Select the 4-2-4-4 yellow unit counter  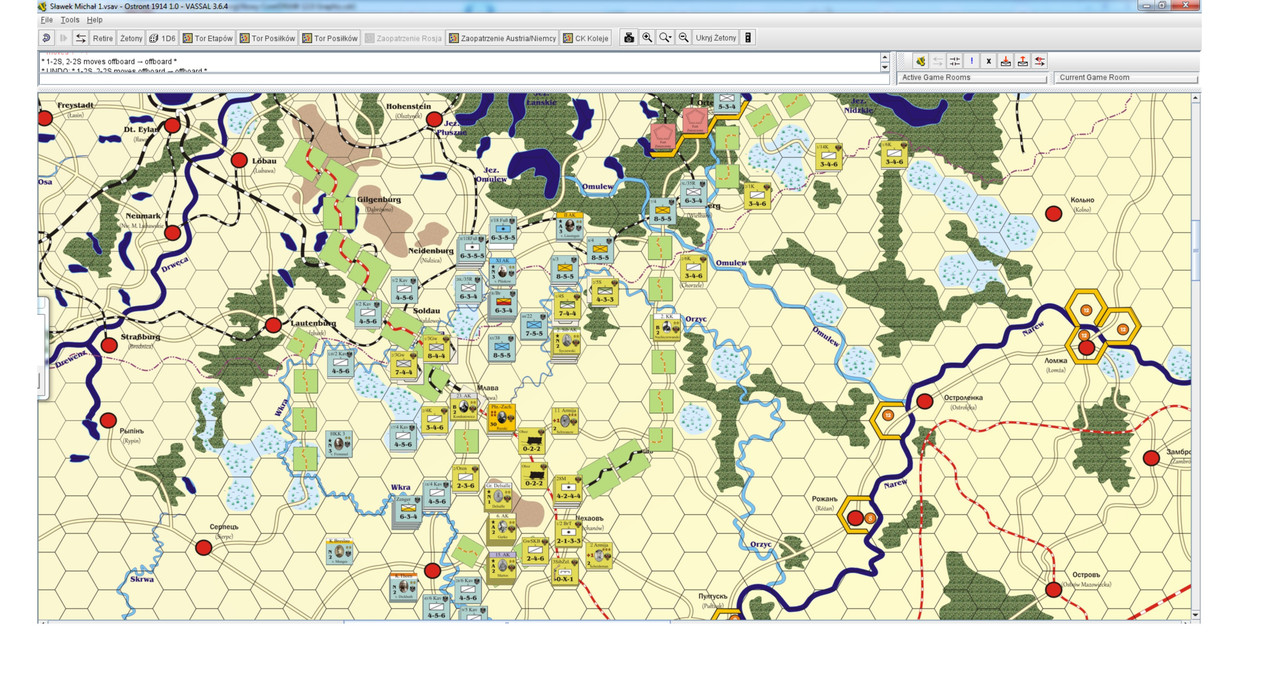click(x=567, y=487)
